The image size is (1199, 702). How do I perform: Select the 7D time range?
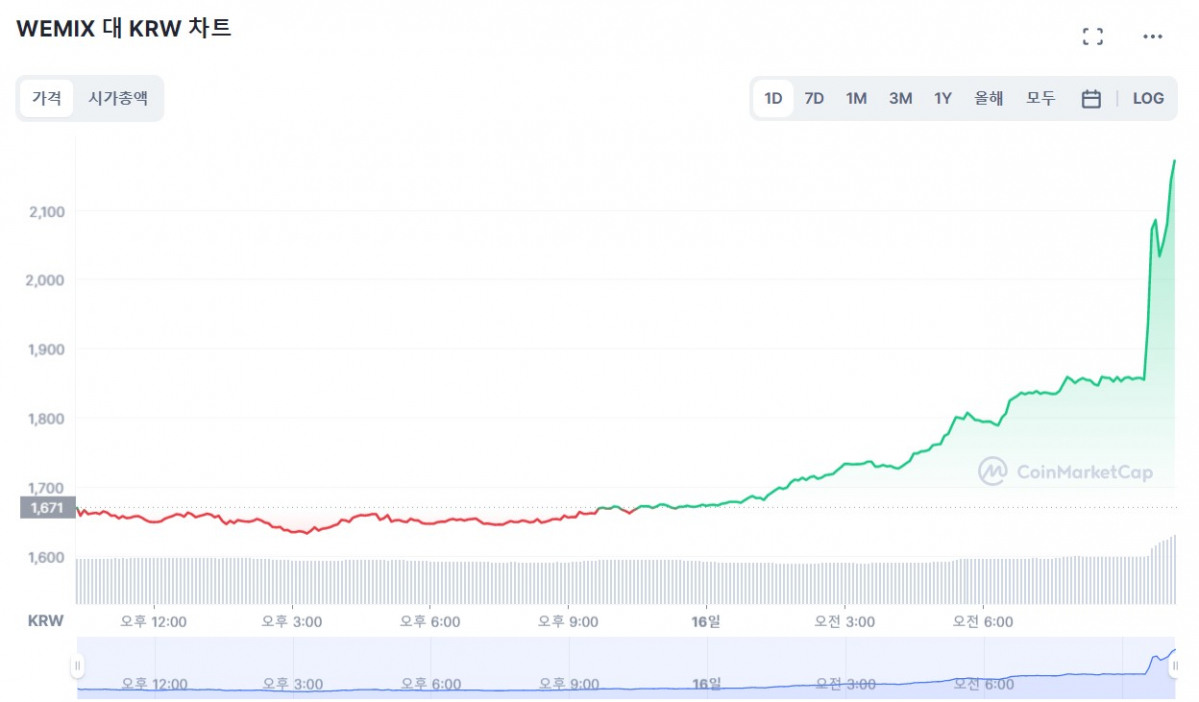click(x=814, y=98)
